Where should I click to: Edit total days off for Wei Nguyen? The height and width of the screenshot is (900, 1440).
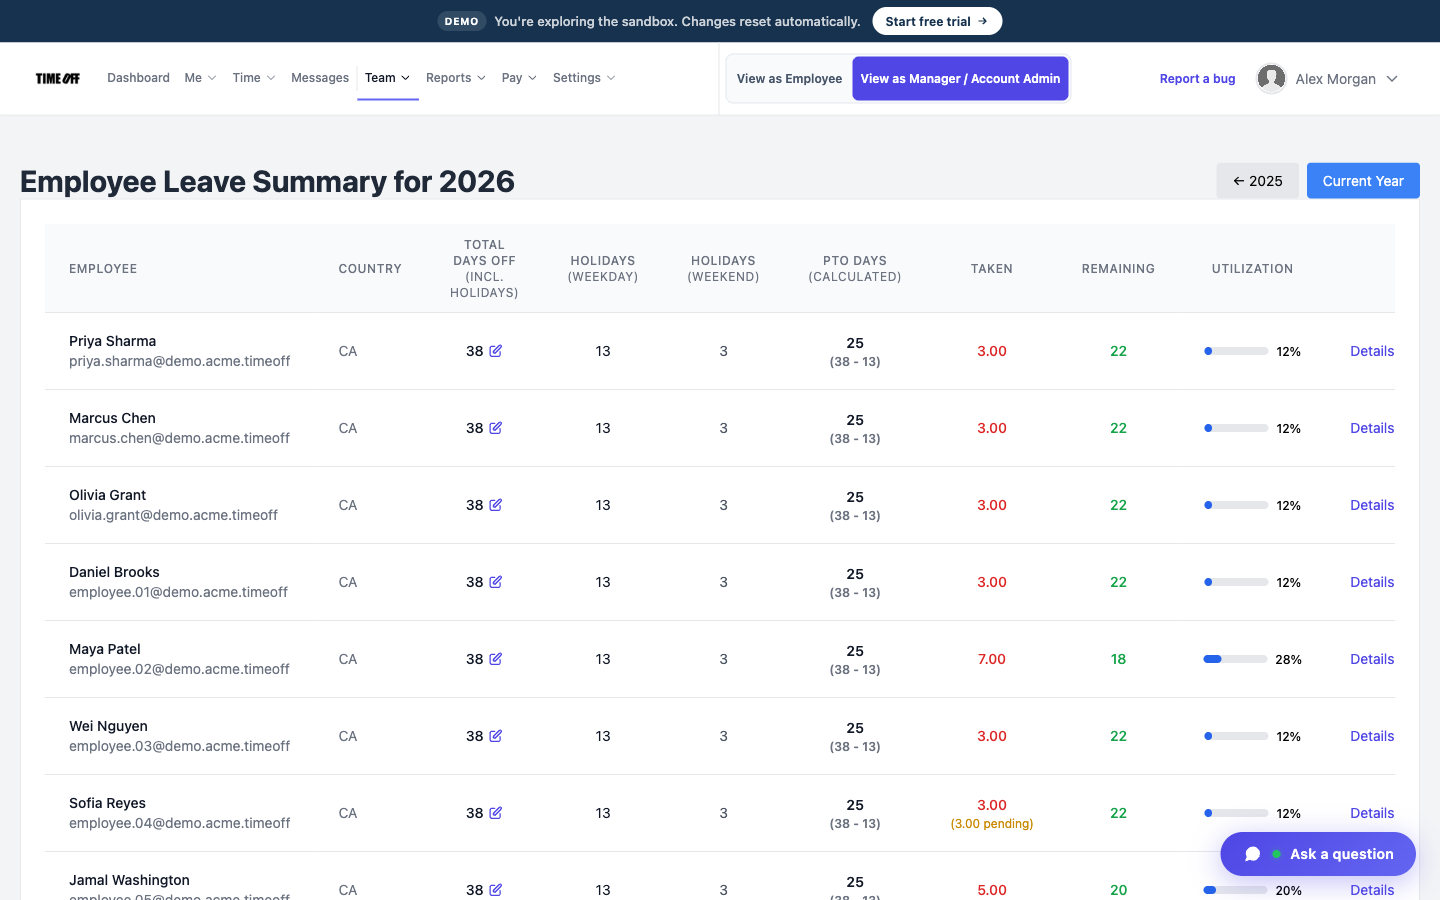(496, 736)
